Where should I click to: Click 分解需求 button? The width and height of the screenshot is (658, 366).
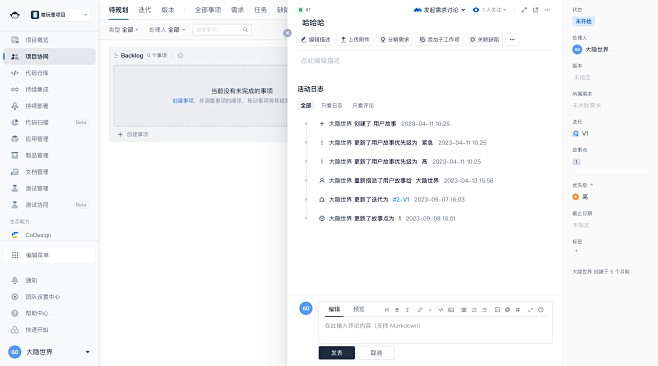394,39
